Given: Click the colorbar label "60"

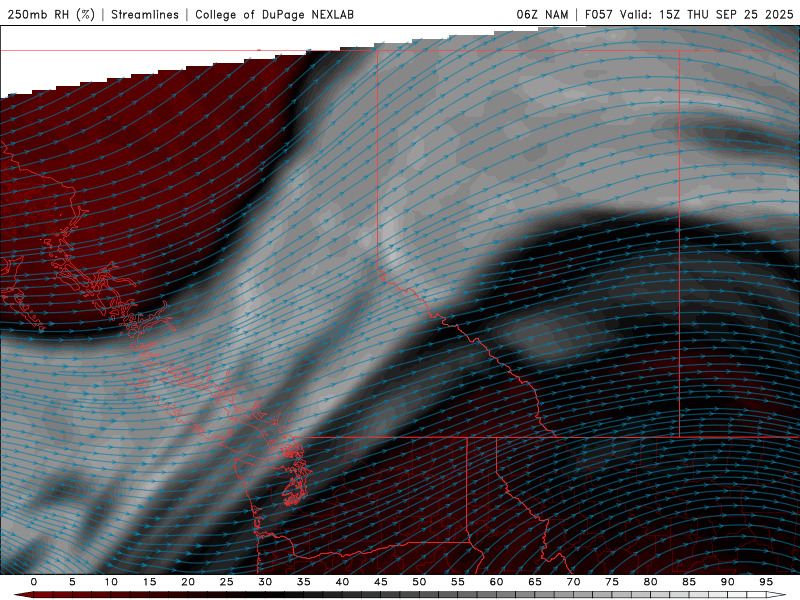Looking at the screenshot, I should 496,582.
